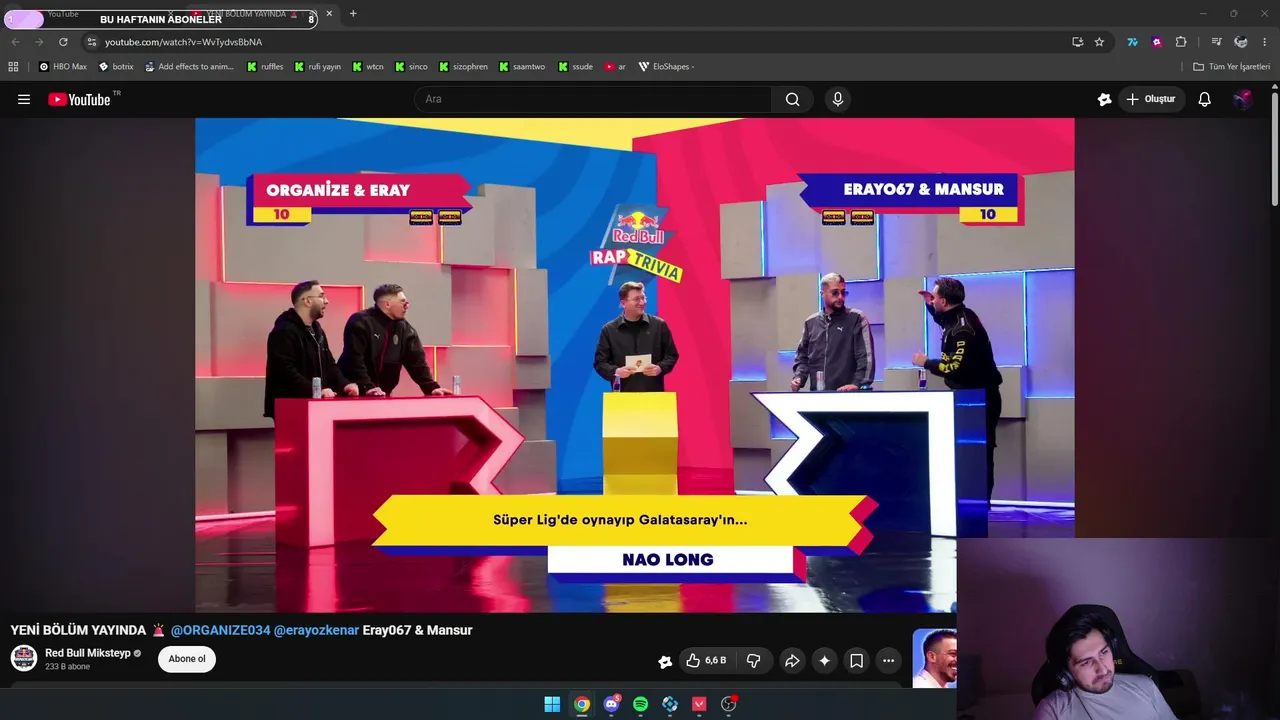Open the sizophren bookmark

click(463, 67)
